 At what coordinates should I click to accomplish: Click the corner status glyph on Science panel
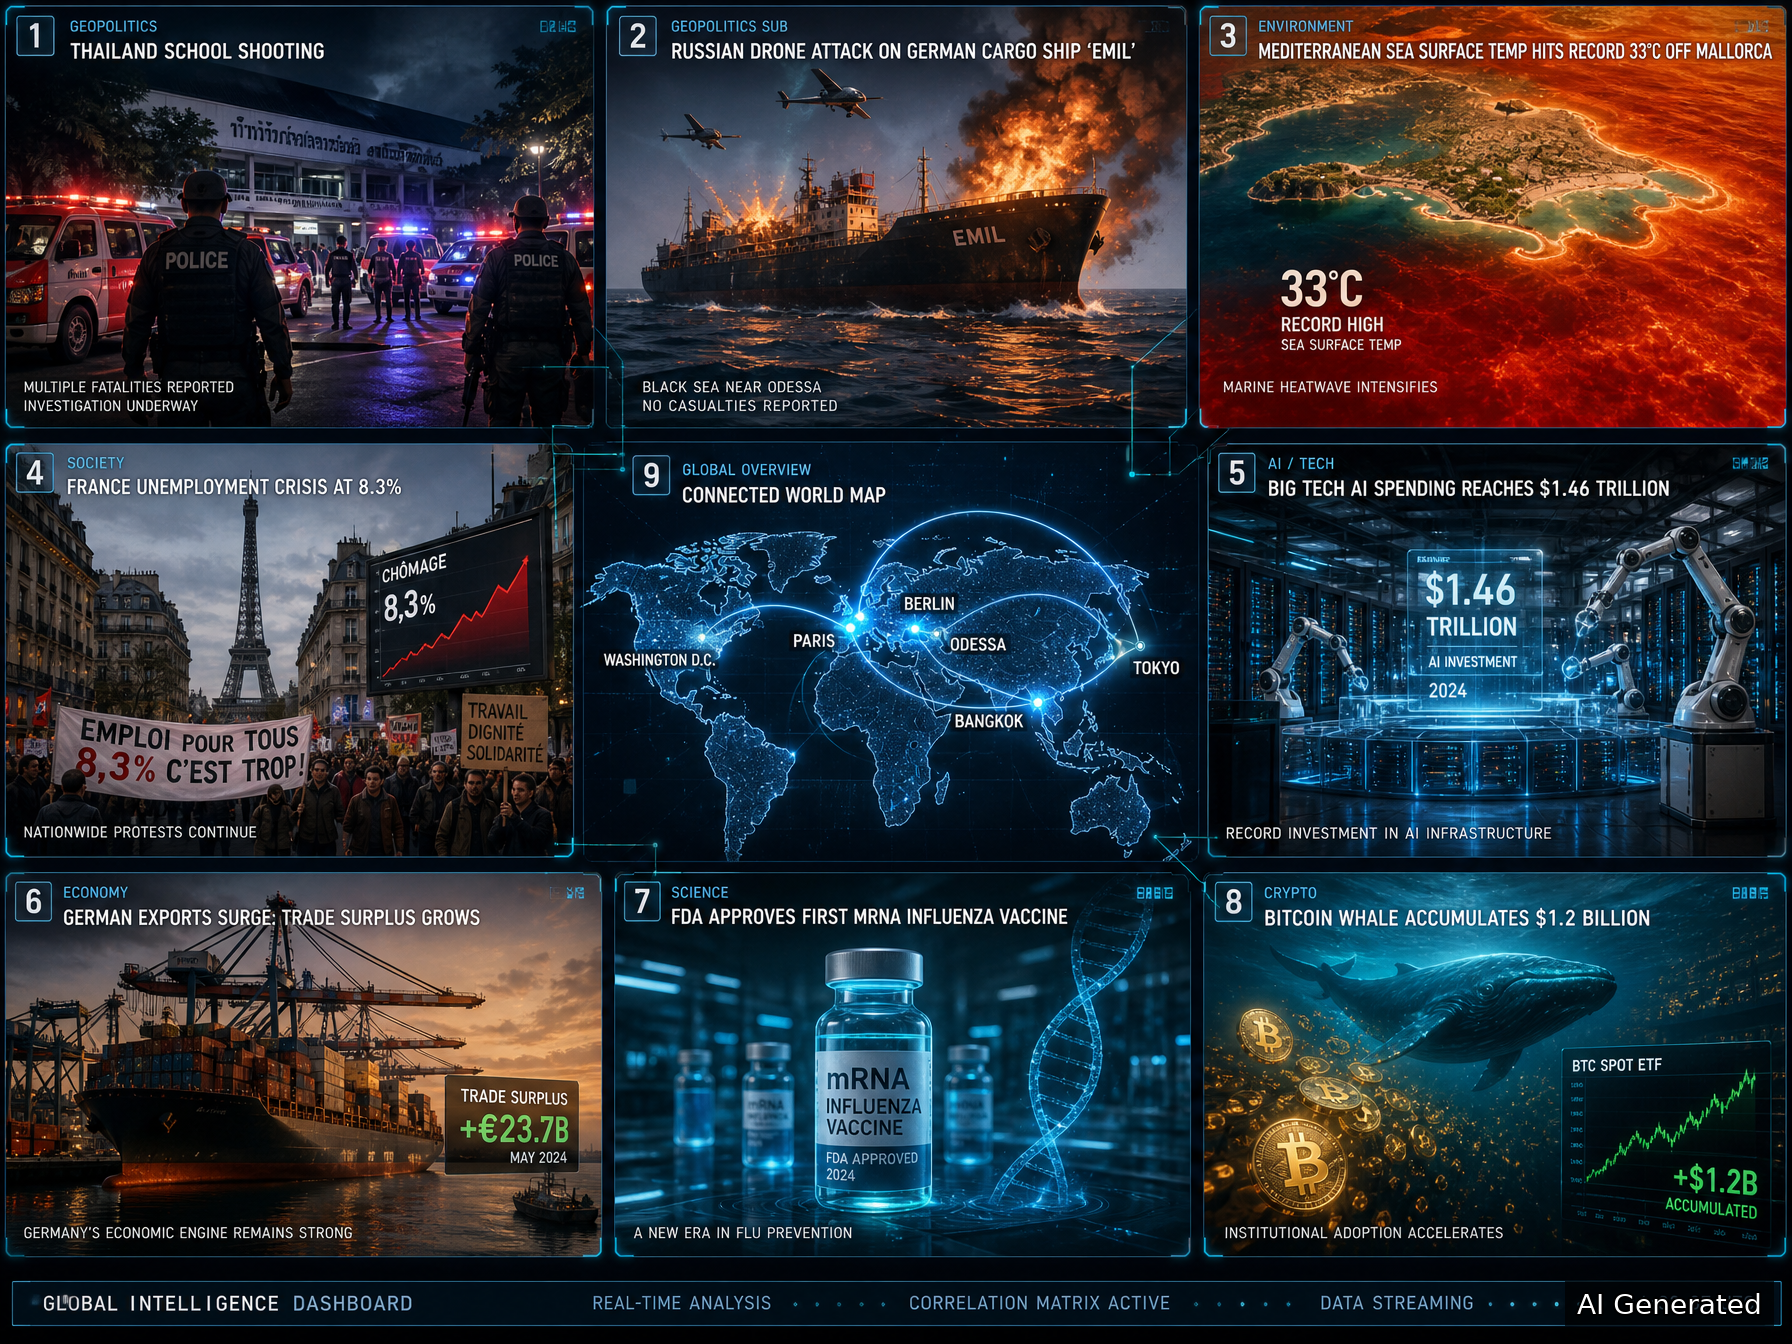(x=1155, y=893)
